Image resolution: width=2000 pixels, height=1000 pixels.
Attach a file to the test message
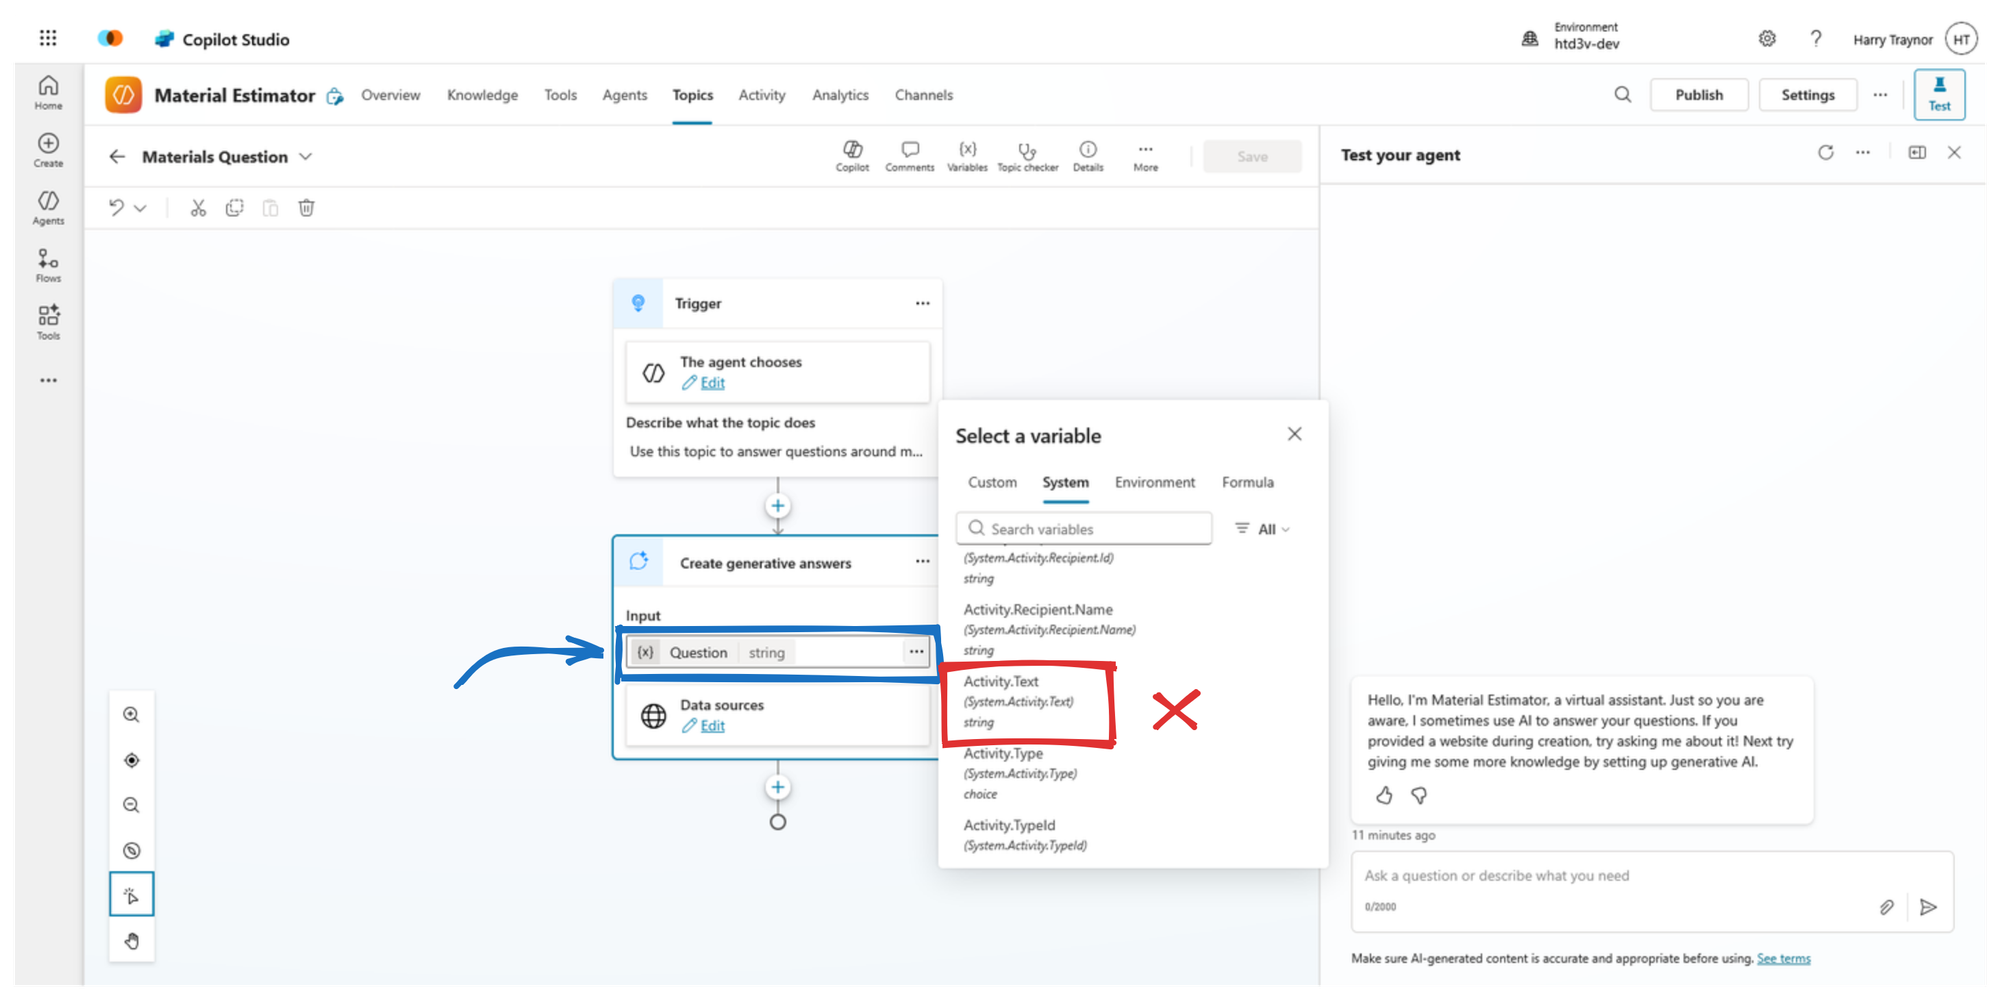[x=1886, y=907]
